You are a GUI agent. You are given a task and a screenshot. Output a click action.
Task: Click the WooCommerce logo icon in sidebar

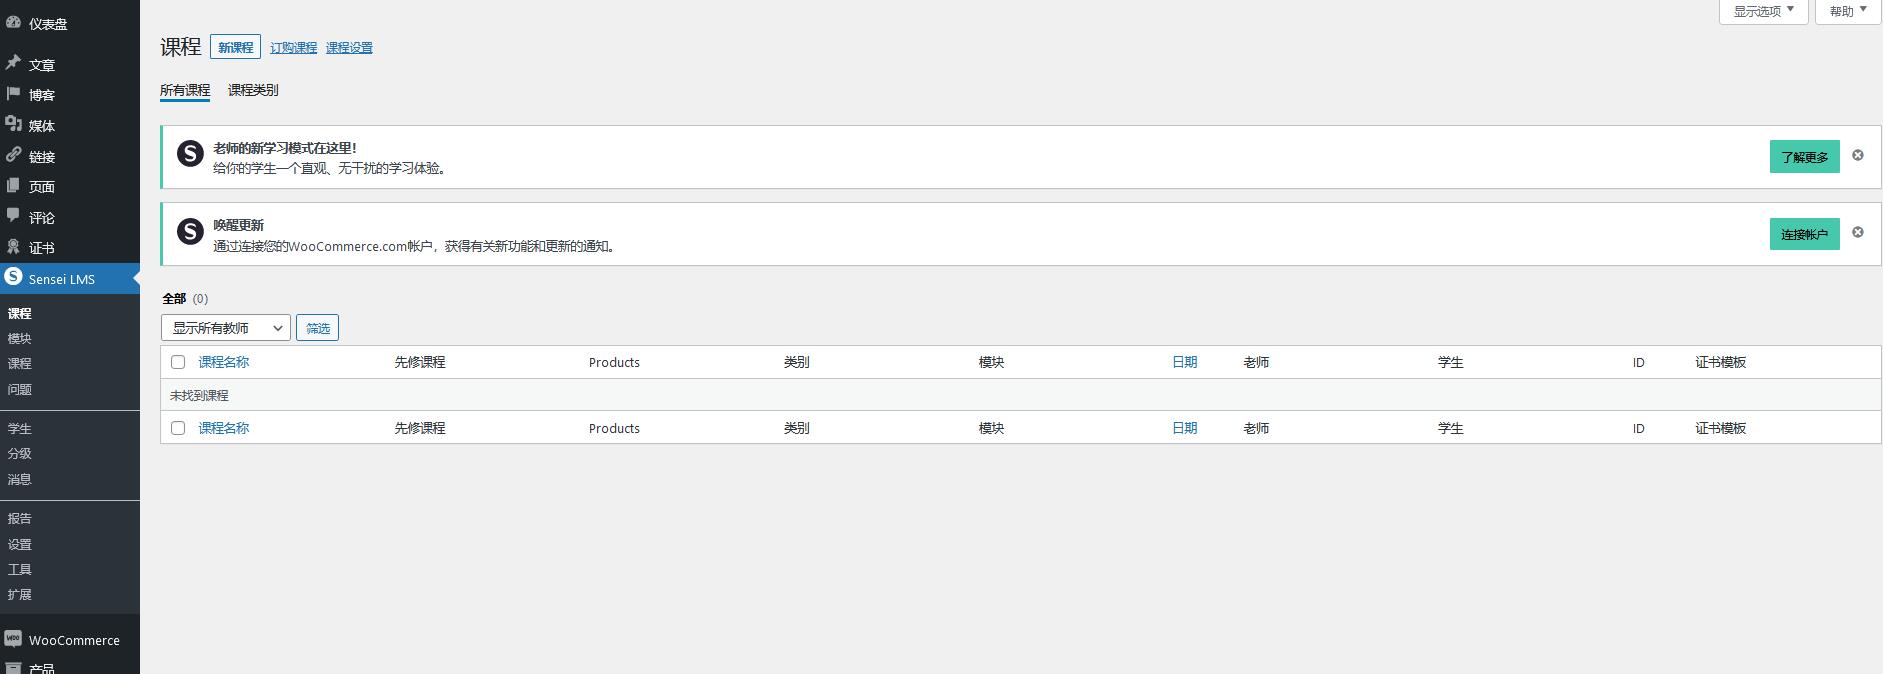[13, 639]
